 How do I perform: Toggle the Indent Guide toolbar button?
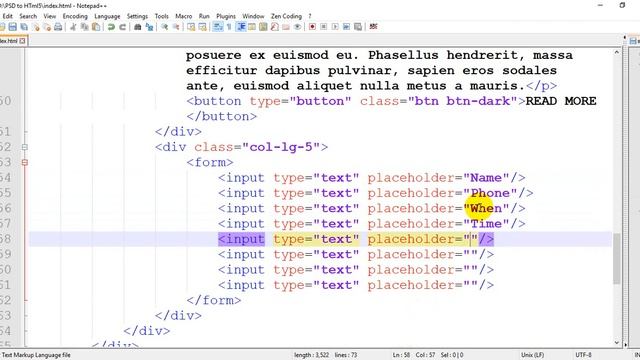point(241,27)
